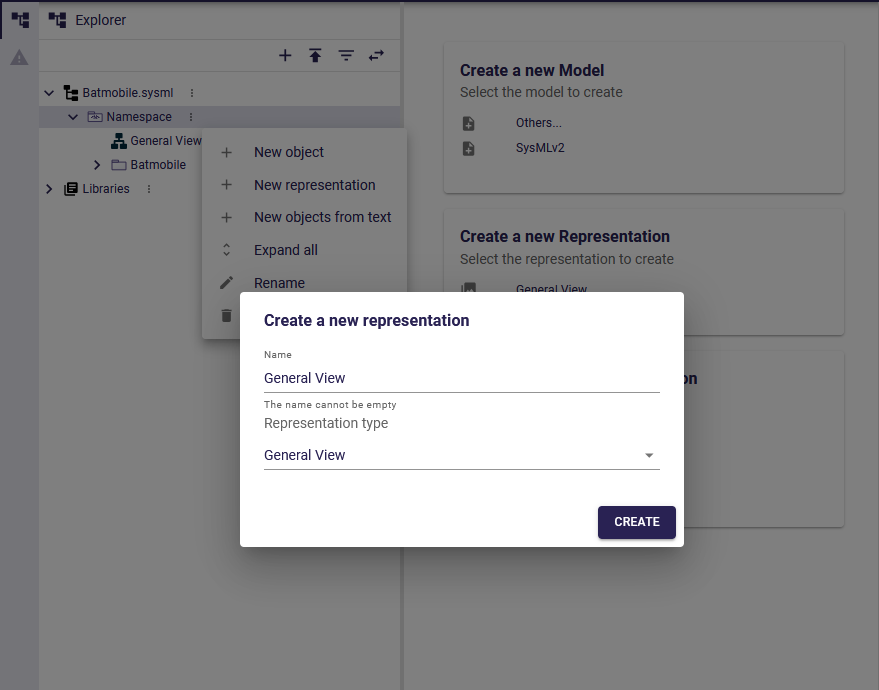
Task: Choose Expand all in context menu
Action: click(286, 250)
